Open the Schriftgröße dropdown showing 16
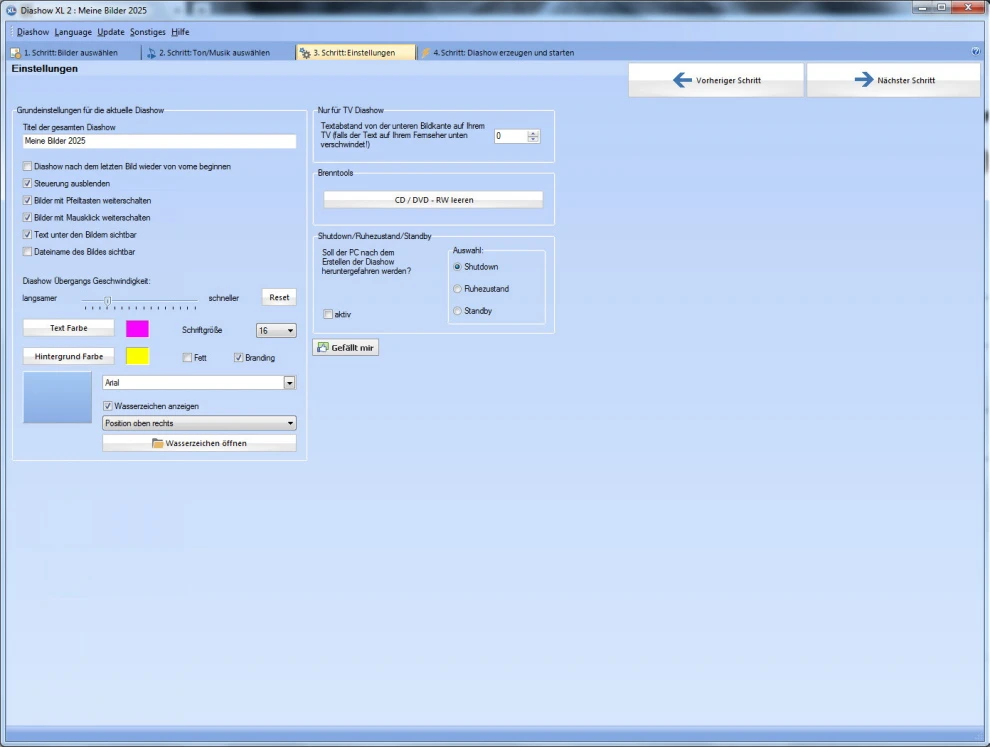990x747 pixels. tap(276, 330)
